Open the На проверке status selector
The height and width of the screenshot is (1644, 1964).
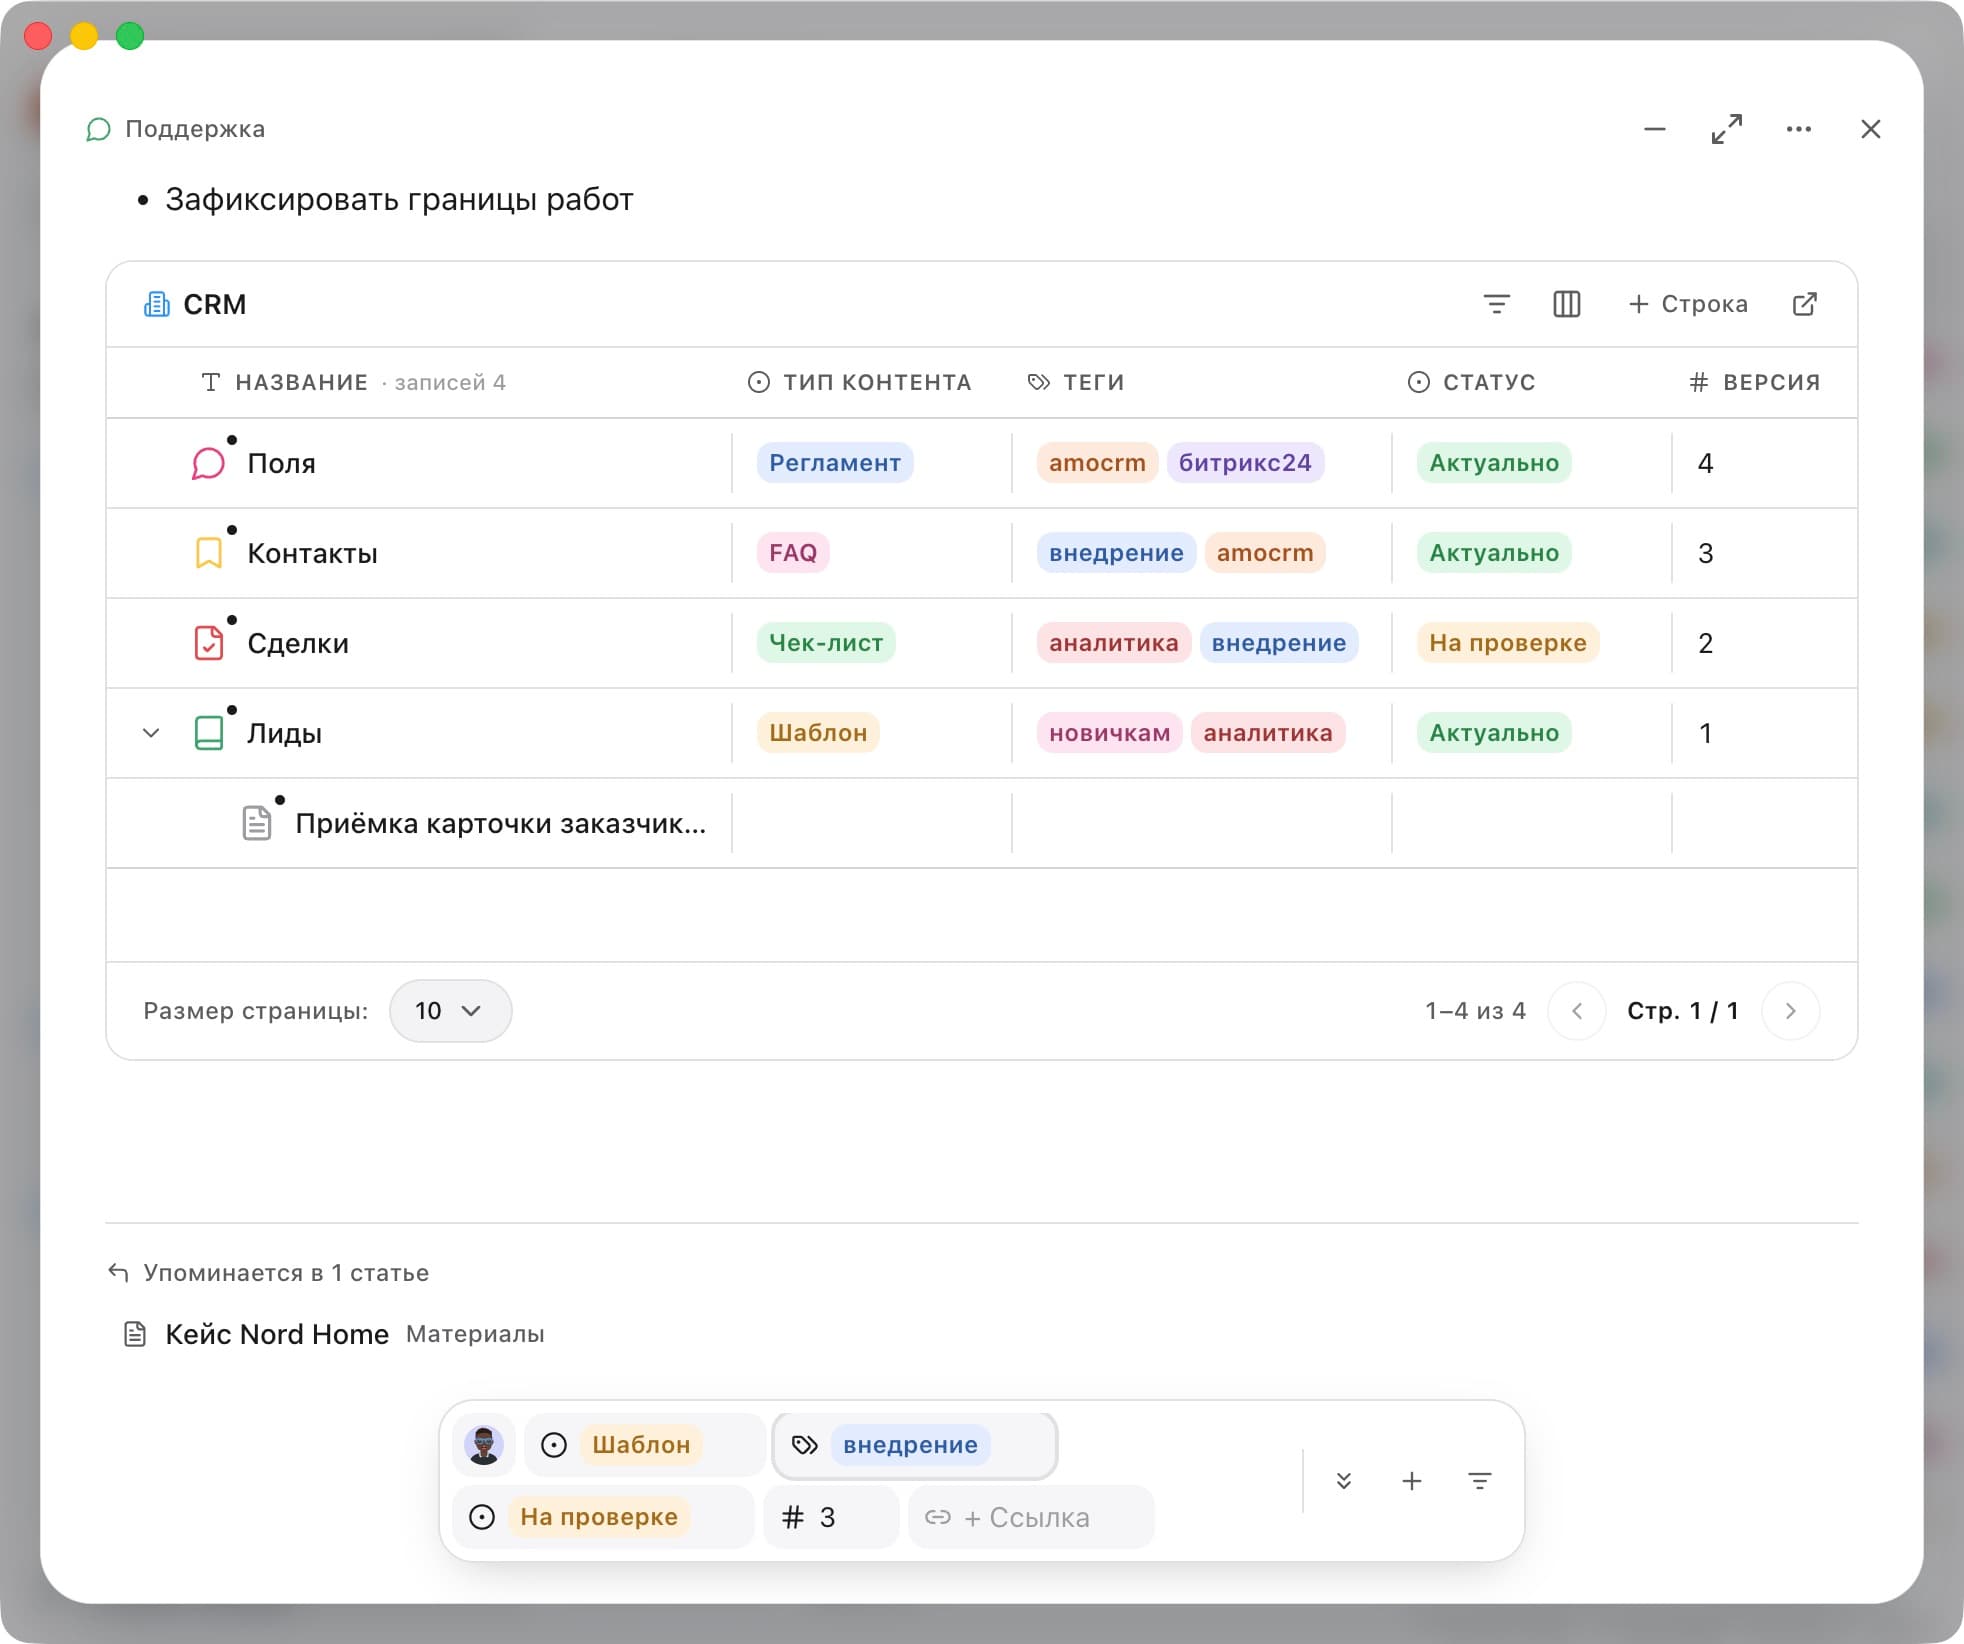(604, 1517)
